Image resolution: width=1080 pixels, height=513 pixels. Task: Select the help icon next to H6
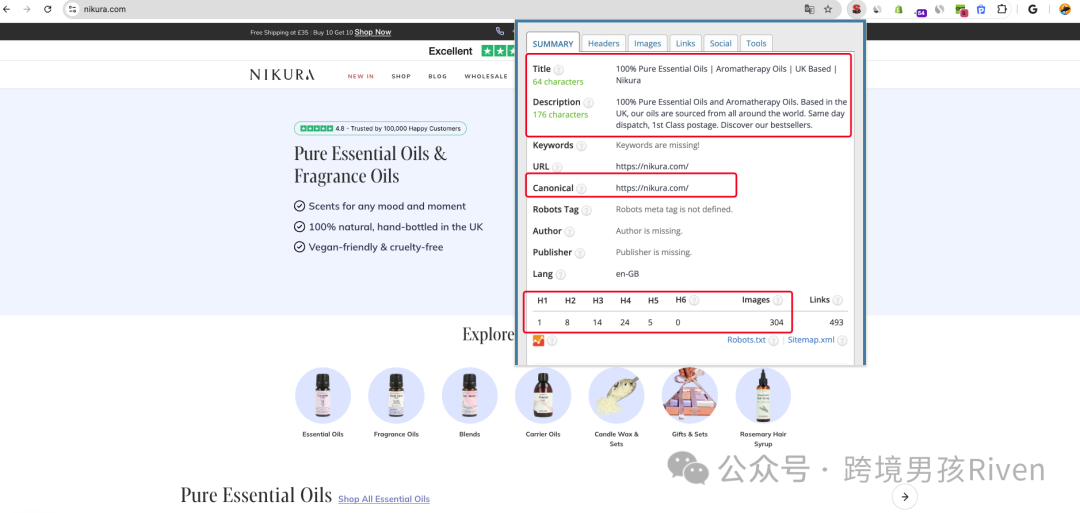pyautogui.click(x=694, y=300)
